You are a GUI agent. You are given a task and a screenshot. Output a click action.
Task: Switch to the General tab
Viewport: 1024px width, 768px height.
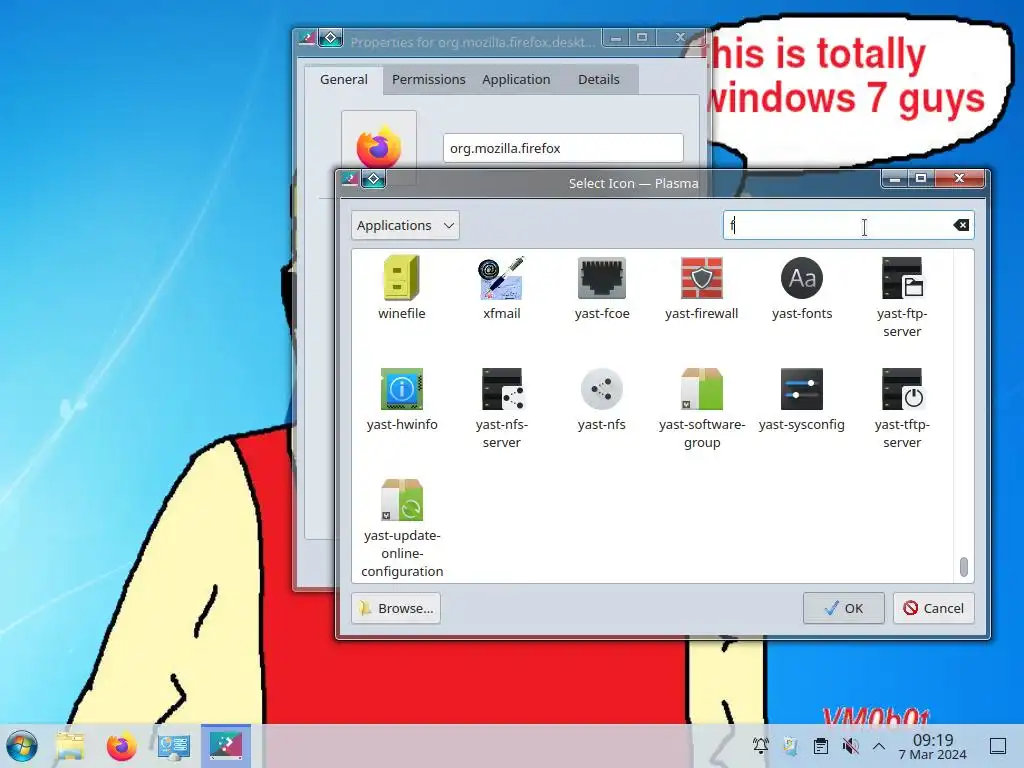tap(344, 80)
